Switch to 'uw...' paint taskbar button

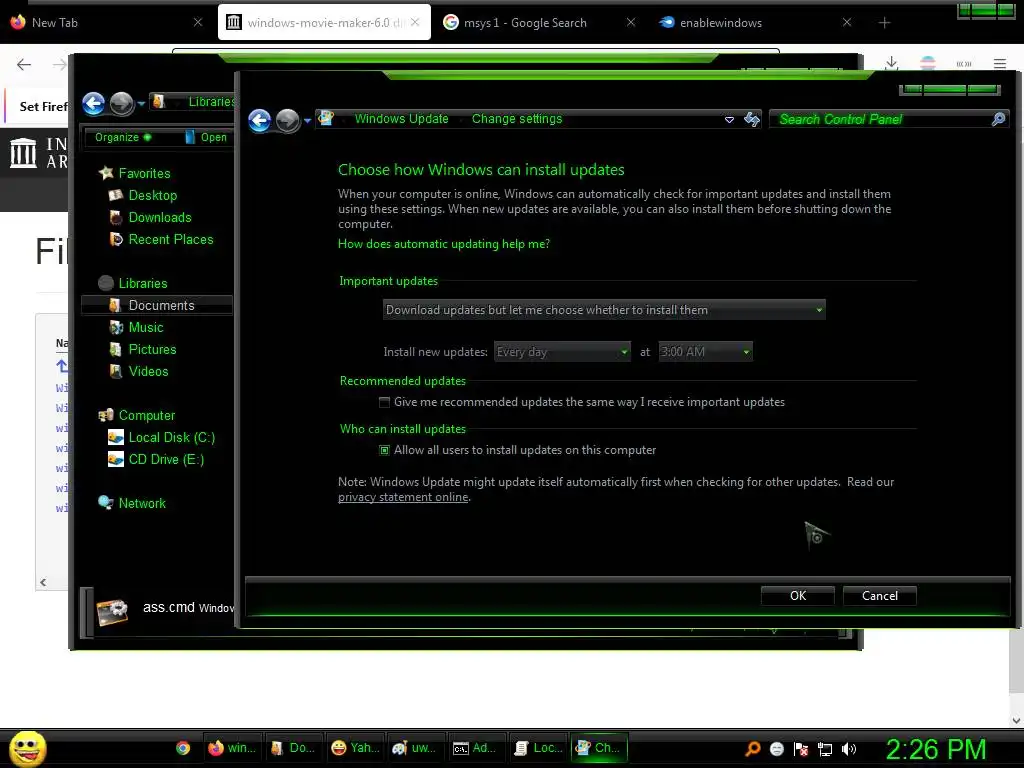415,748
